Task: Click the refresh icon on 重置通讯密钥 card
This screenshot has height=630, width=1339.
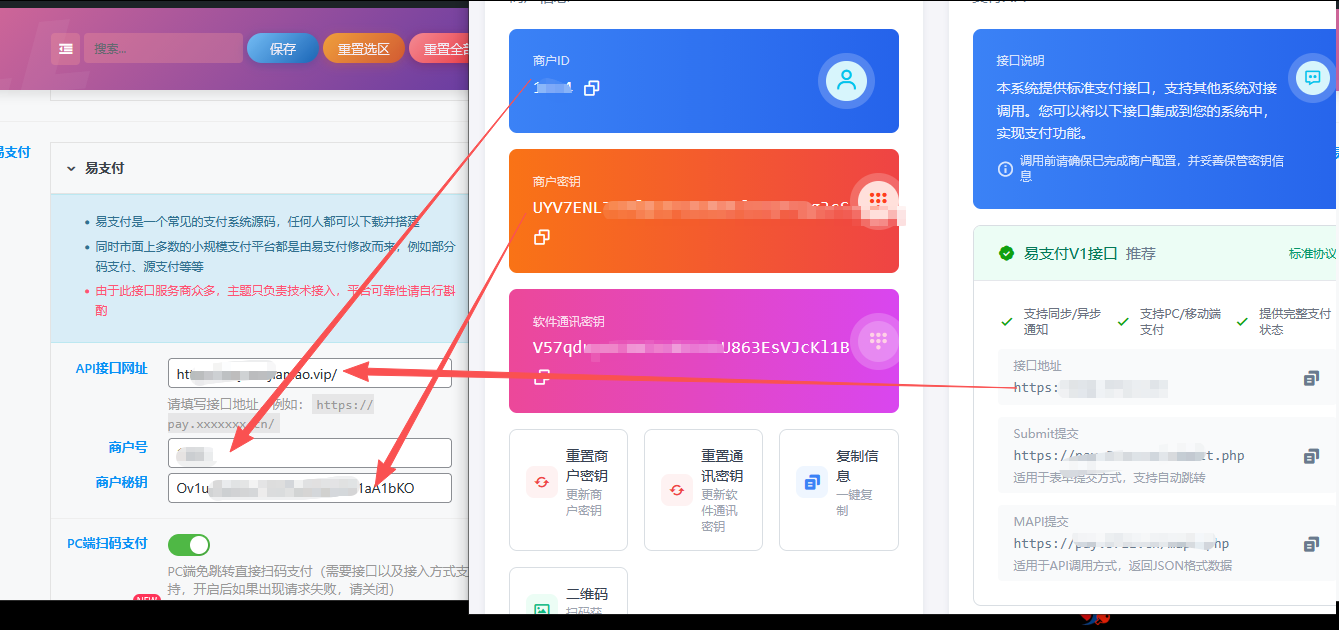Action: [x=674, y=490]
